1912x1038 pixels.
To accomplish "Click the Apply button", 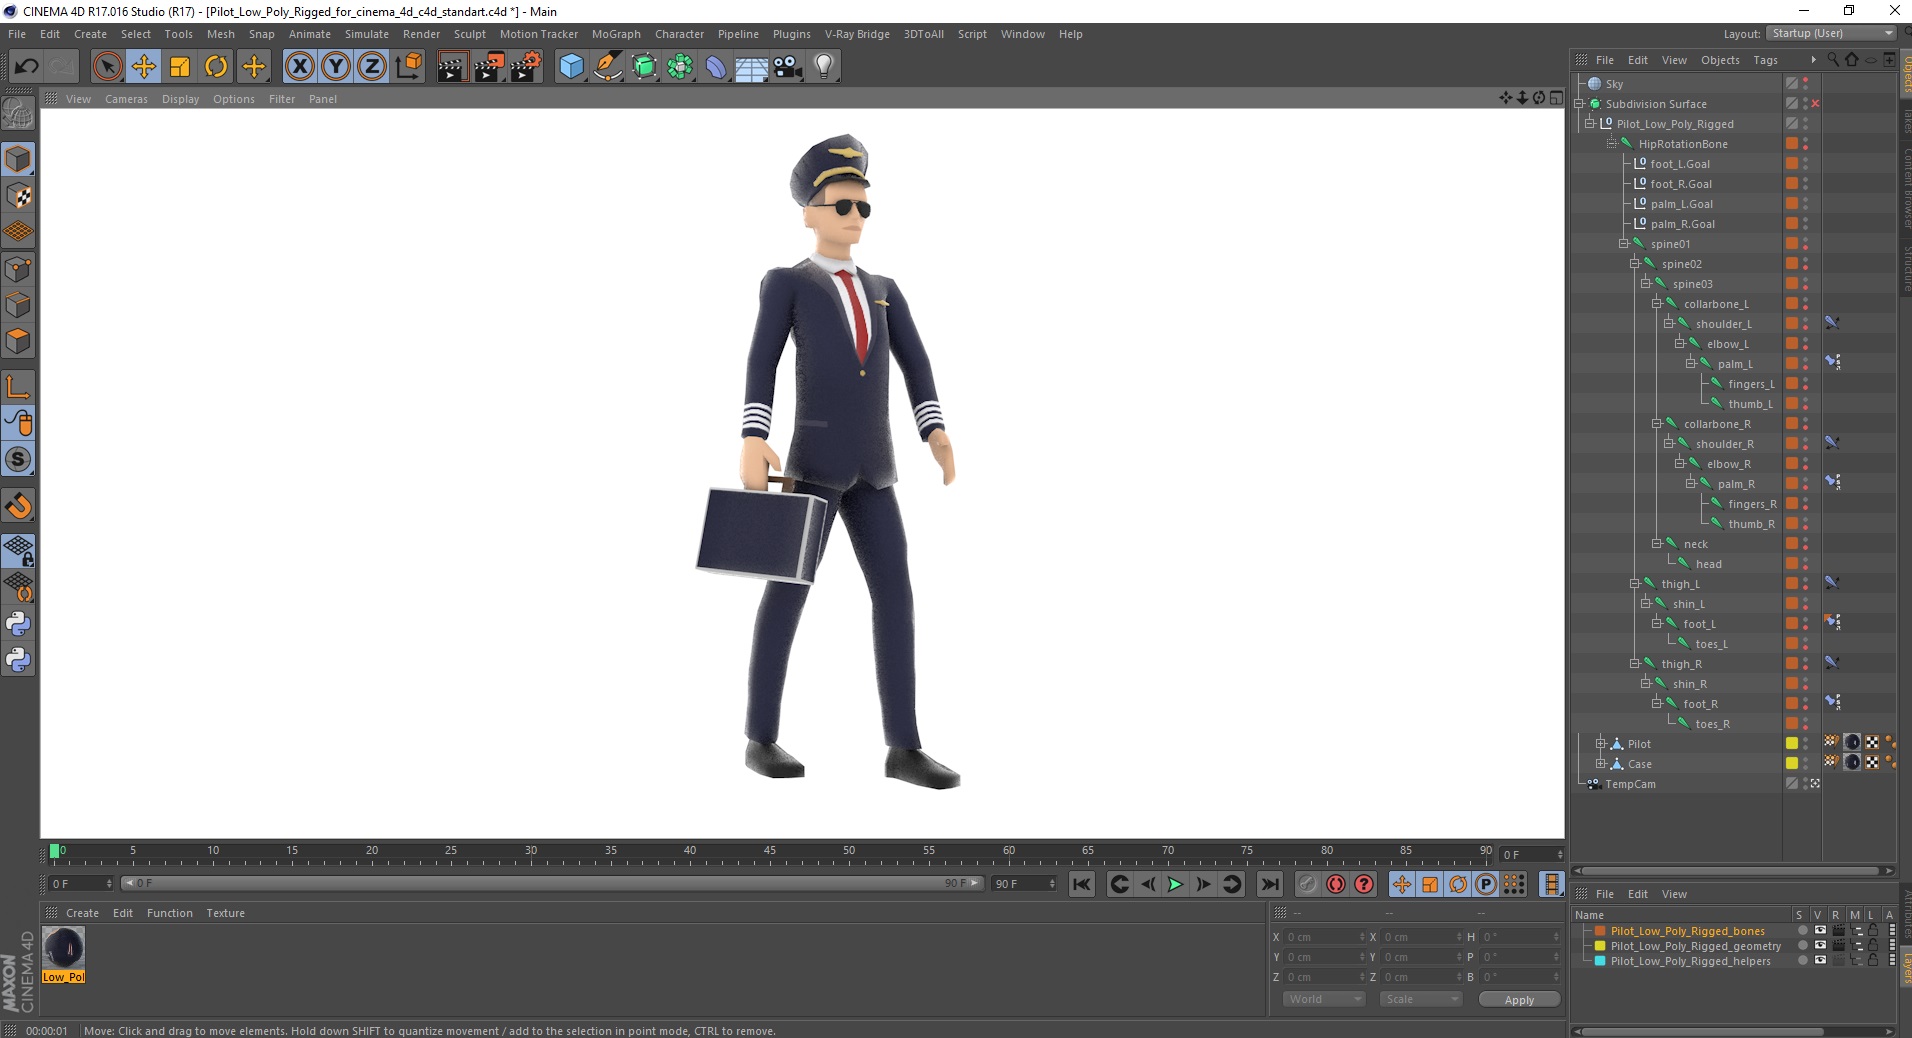I will (1519, 1000).
